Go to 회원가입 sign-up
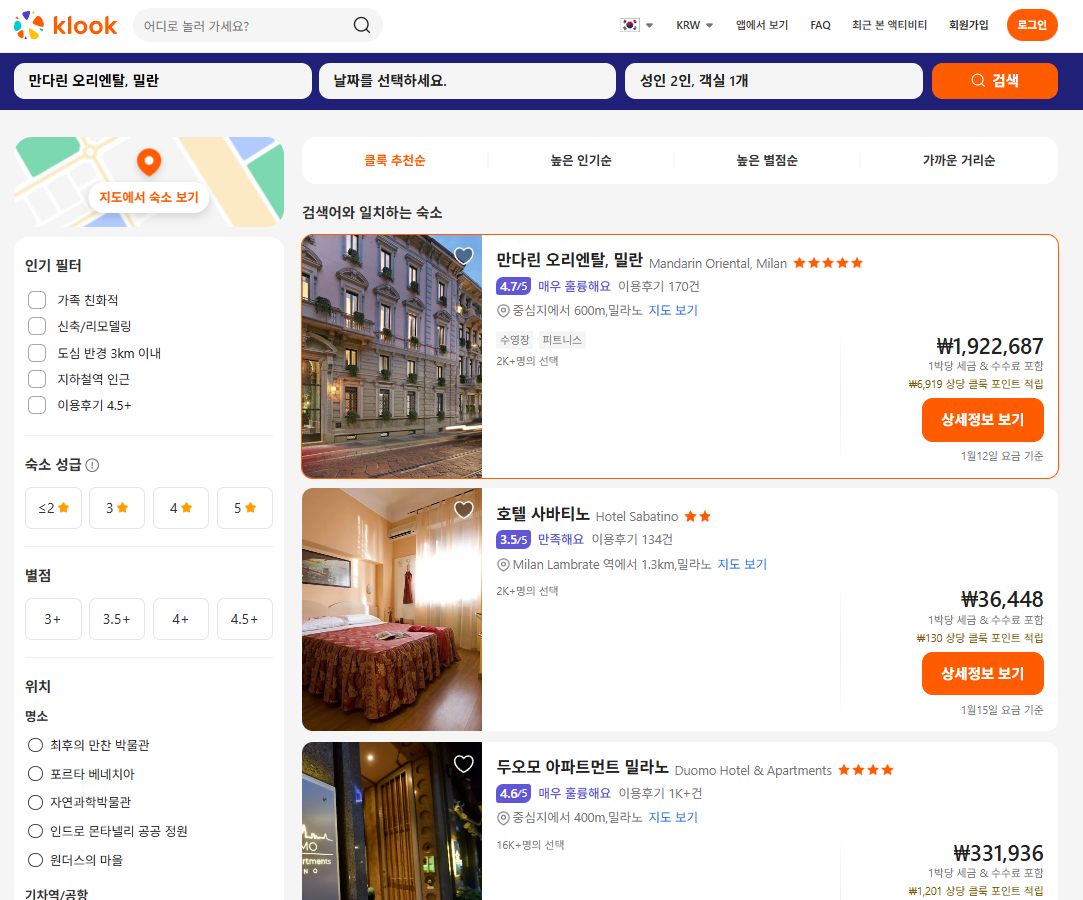This screenshot has width=1083, height=900. (968, 25)
